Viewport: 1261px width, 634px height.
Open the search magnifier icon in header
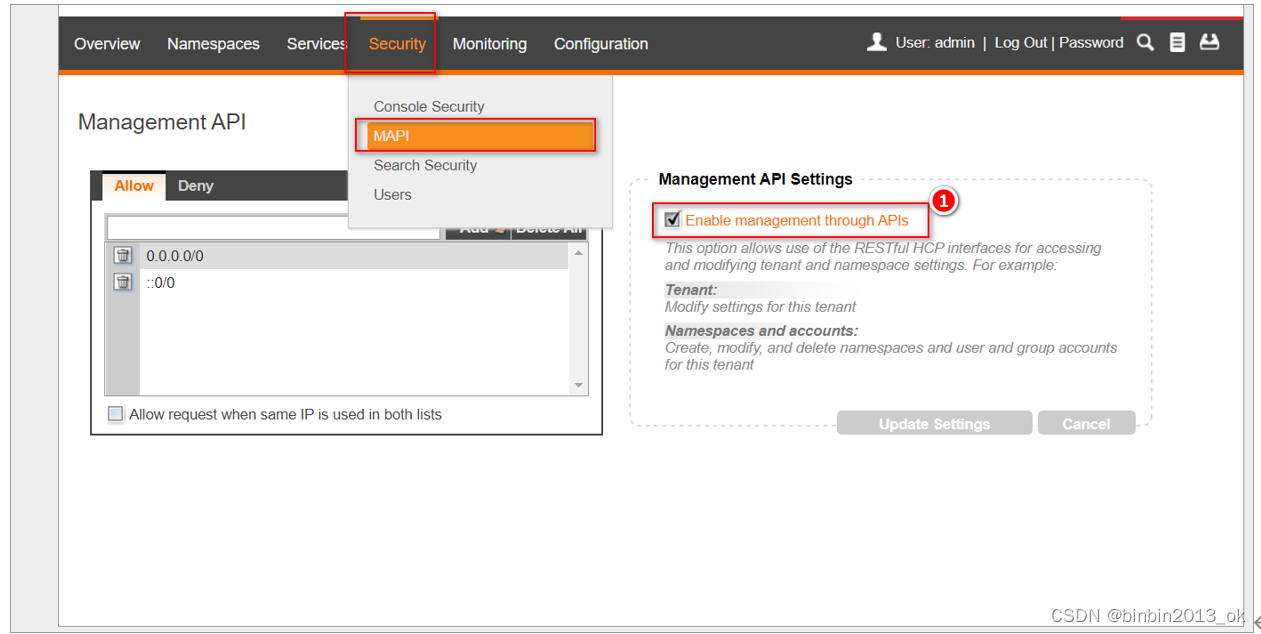(1146, 42)
